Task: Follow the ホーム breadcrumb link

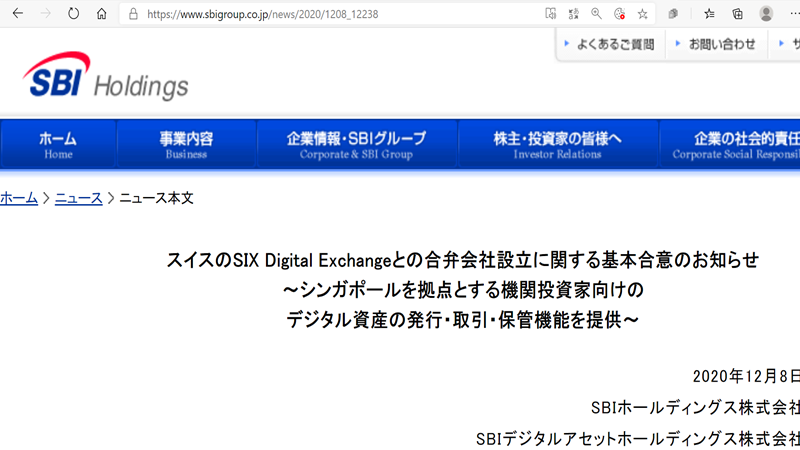Action: [x=19, y=198]
